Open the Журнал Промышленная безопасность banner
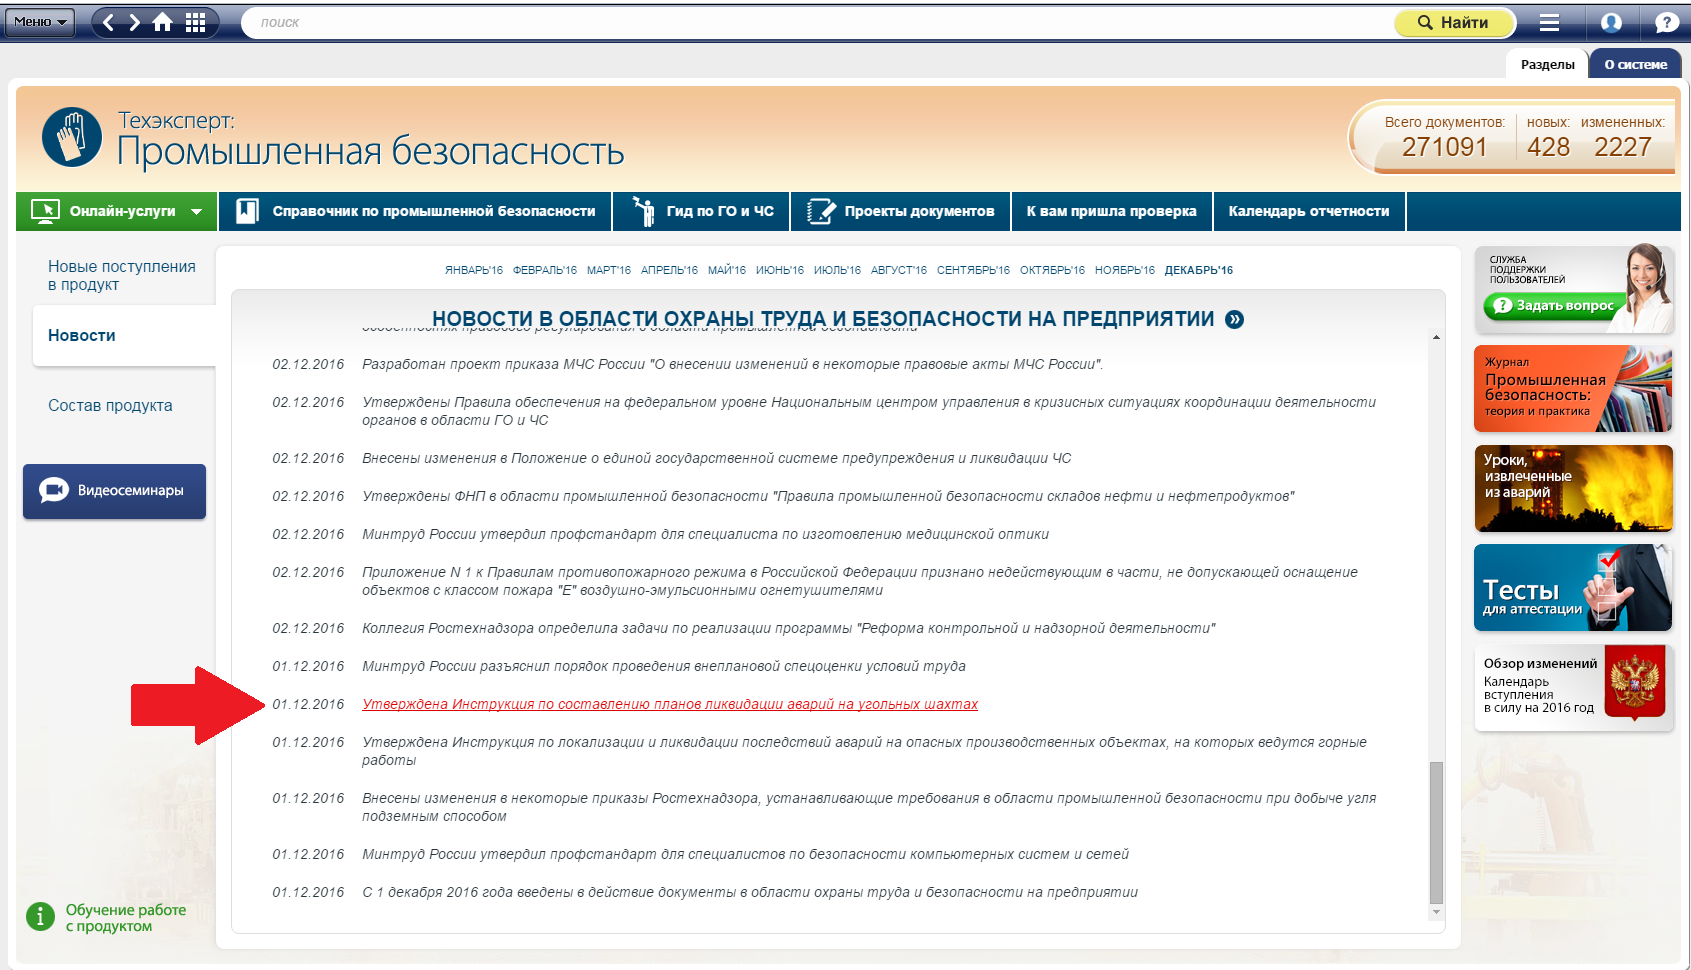1691x970 pixels. point(1573,389)
